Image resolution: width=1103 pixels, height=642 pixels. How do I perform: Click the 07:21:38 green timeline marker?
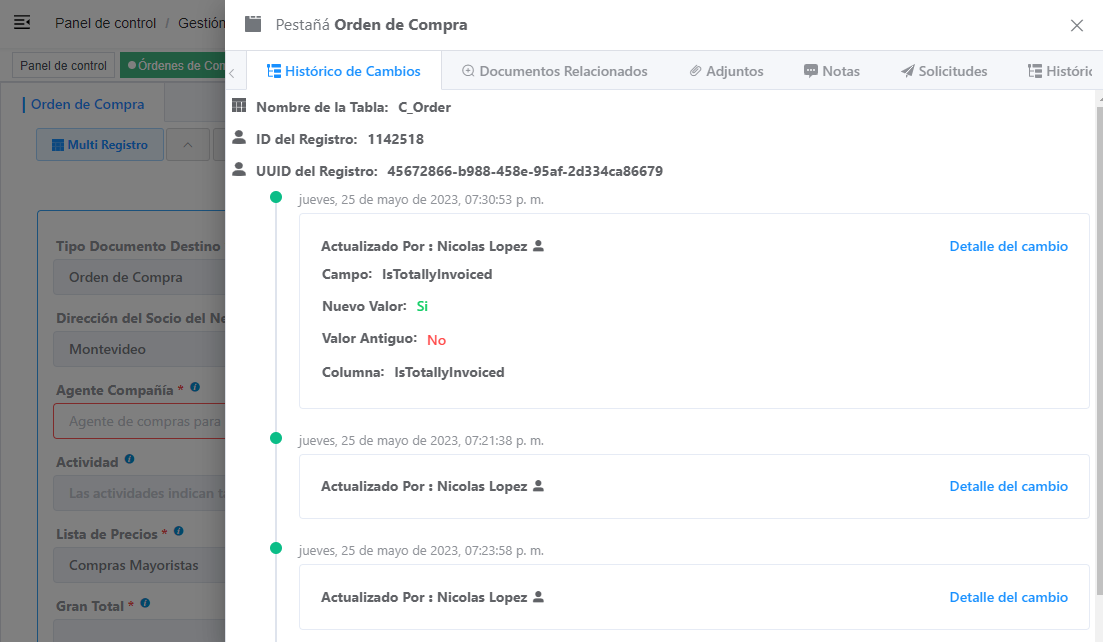(x=276, y=438)
